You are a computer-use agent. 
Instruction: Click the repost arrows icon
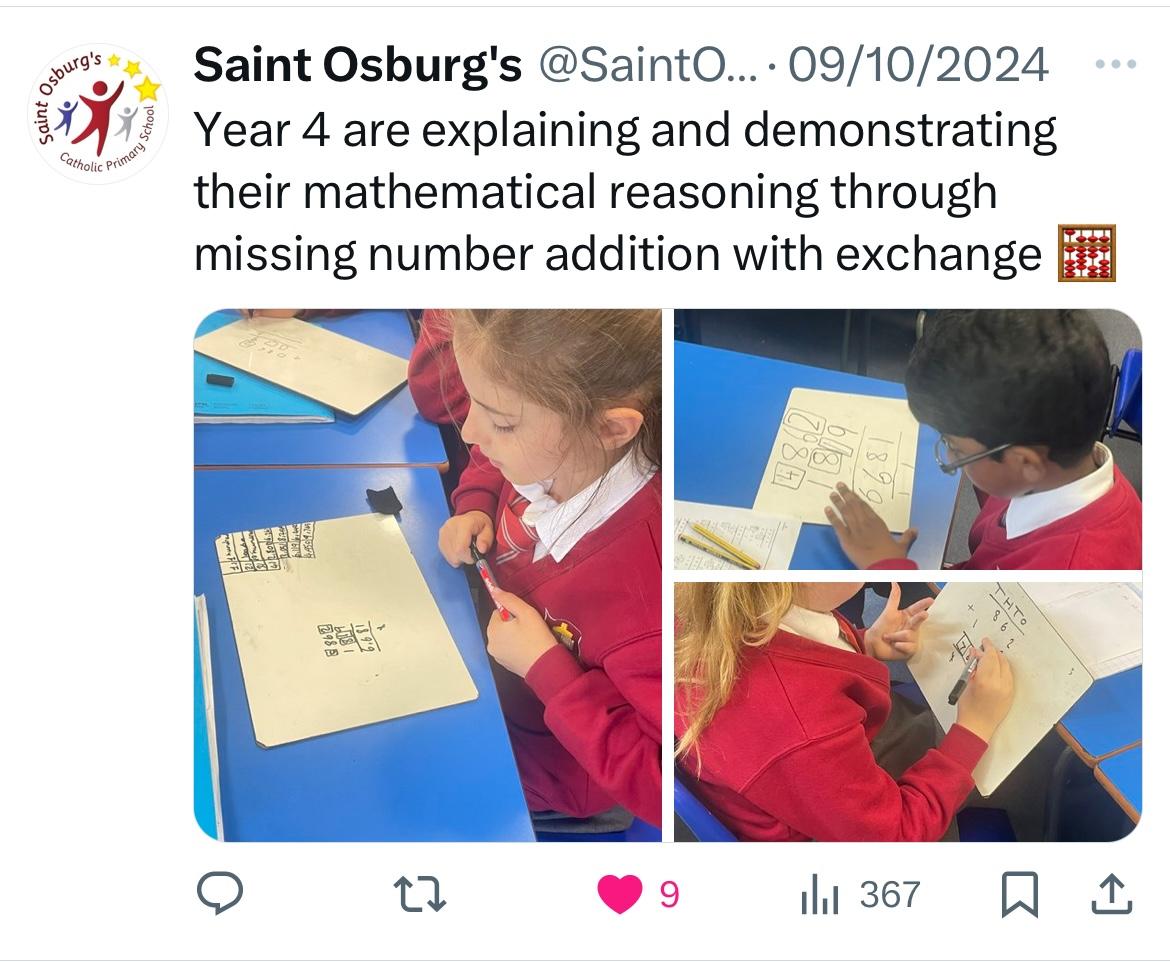[x=419, y=894]
